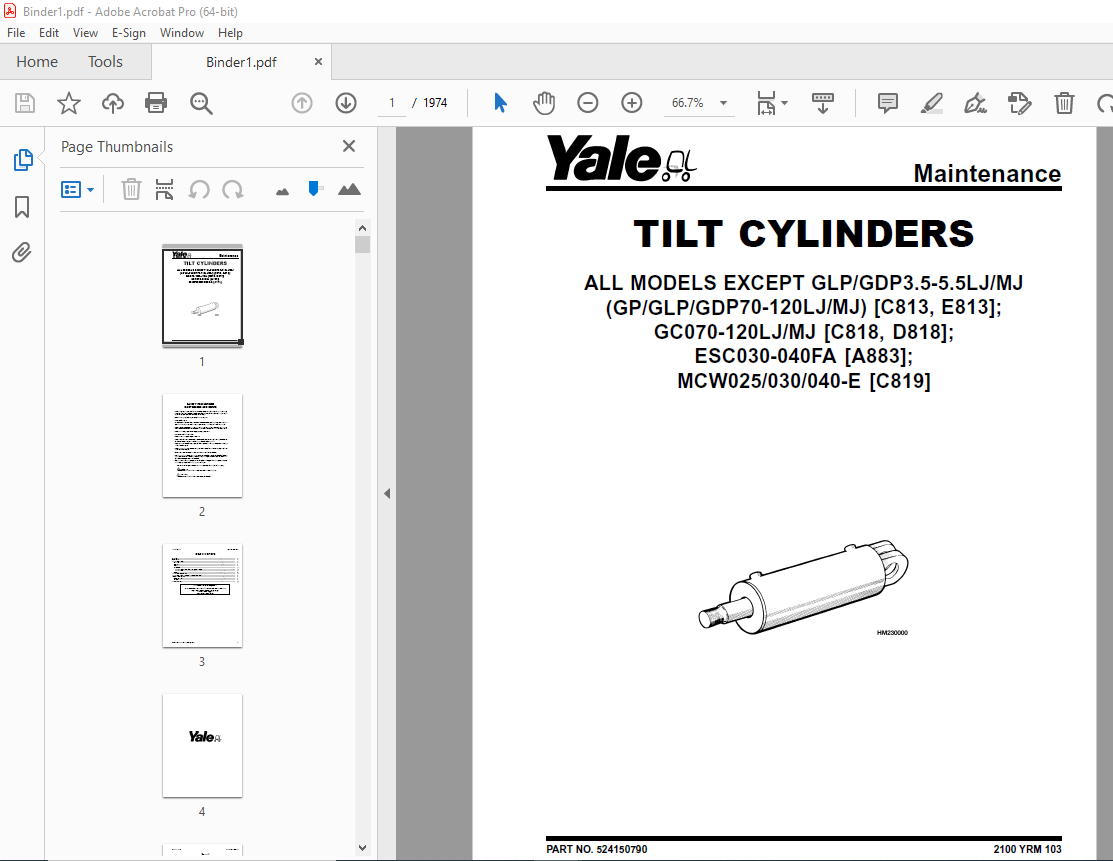1113x861 pixels.
Task: Open the E-Sign menu
Action: coord(128,33)
